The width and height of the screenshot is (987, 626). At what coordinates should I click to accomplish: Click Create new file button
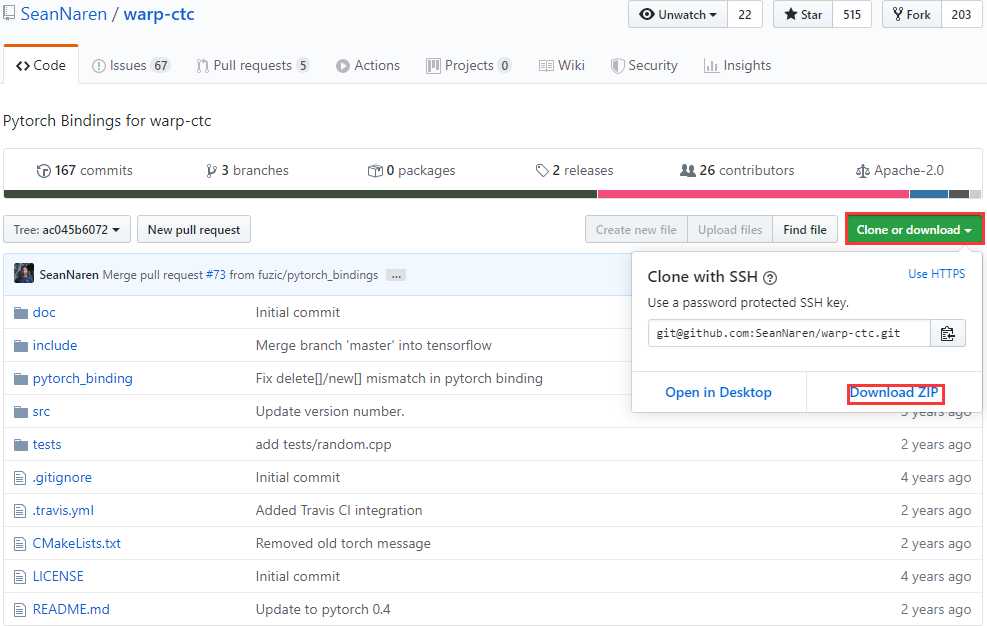pyautogui.click(x=636, y=229)
